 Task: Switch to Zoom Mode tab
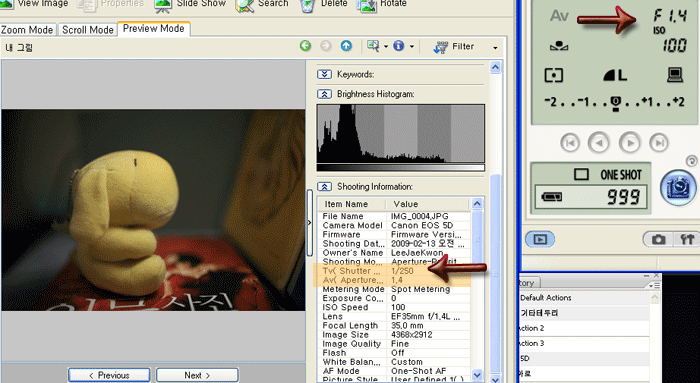[x=27, y=30]
